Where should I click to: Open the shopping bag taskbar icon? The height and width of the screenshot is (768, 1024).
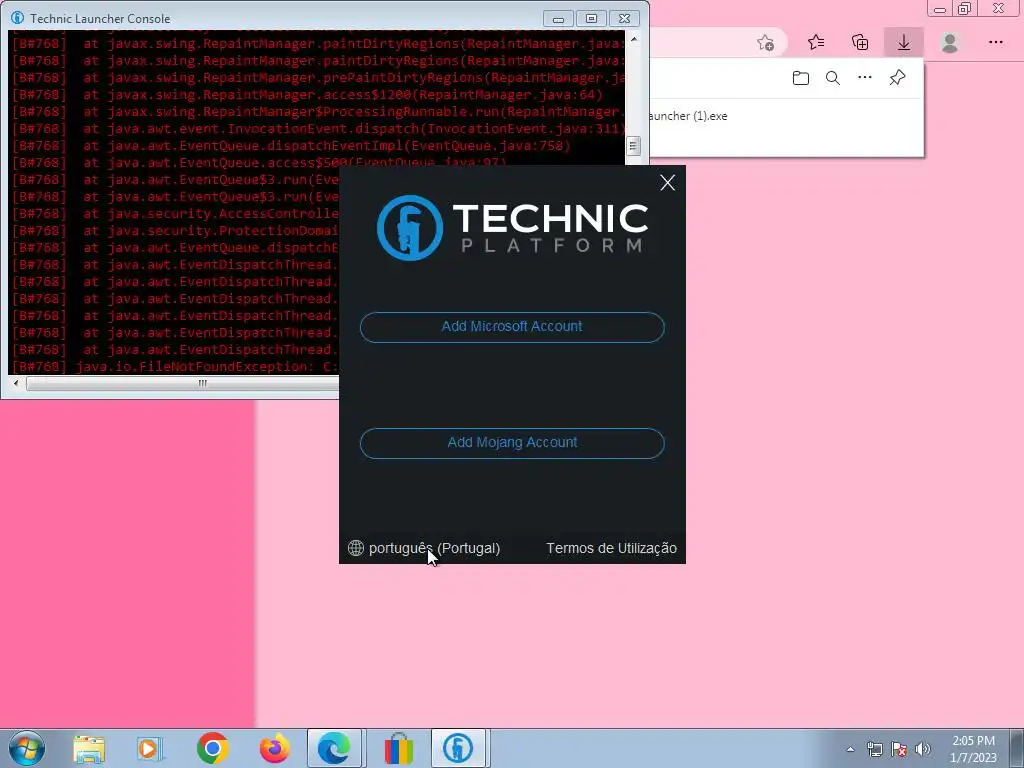click(x=398, y=748)
